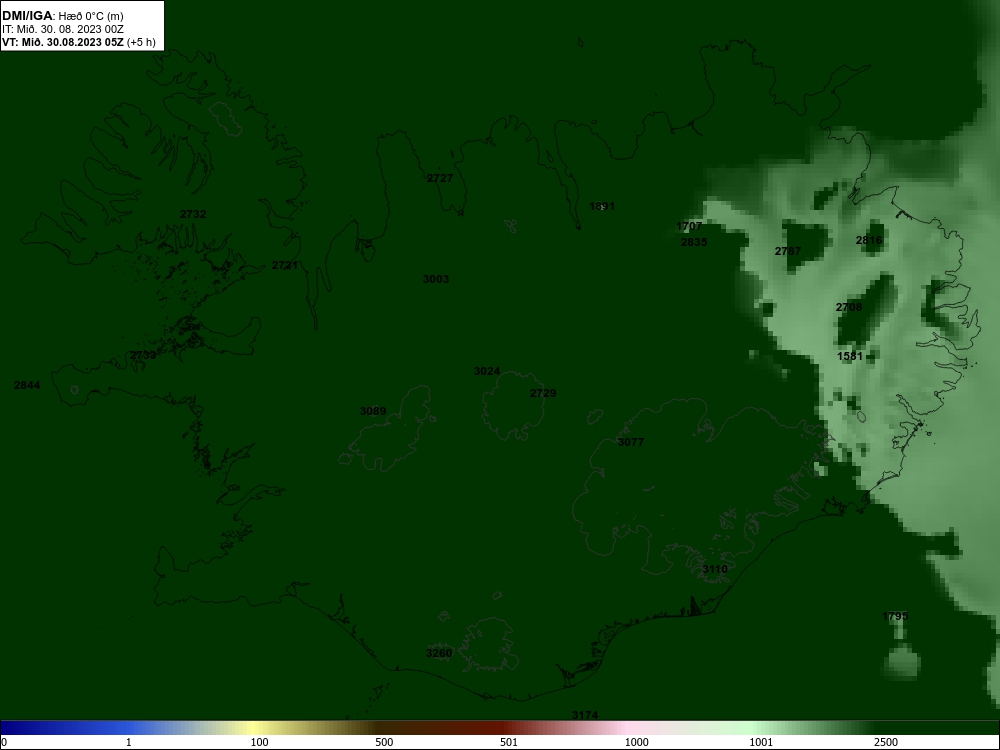The height and width of the screenshot is (750, 1000).
Task: Click the map value 2844
Action: 27,385
